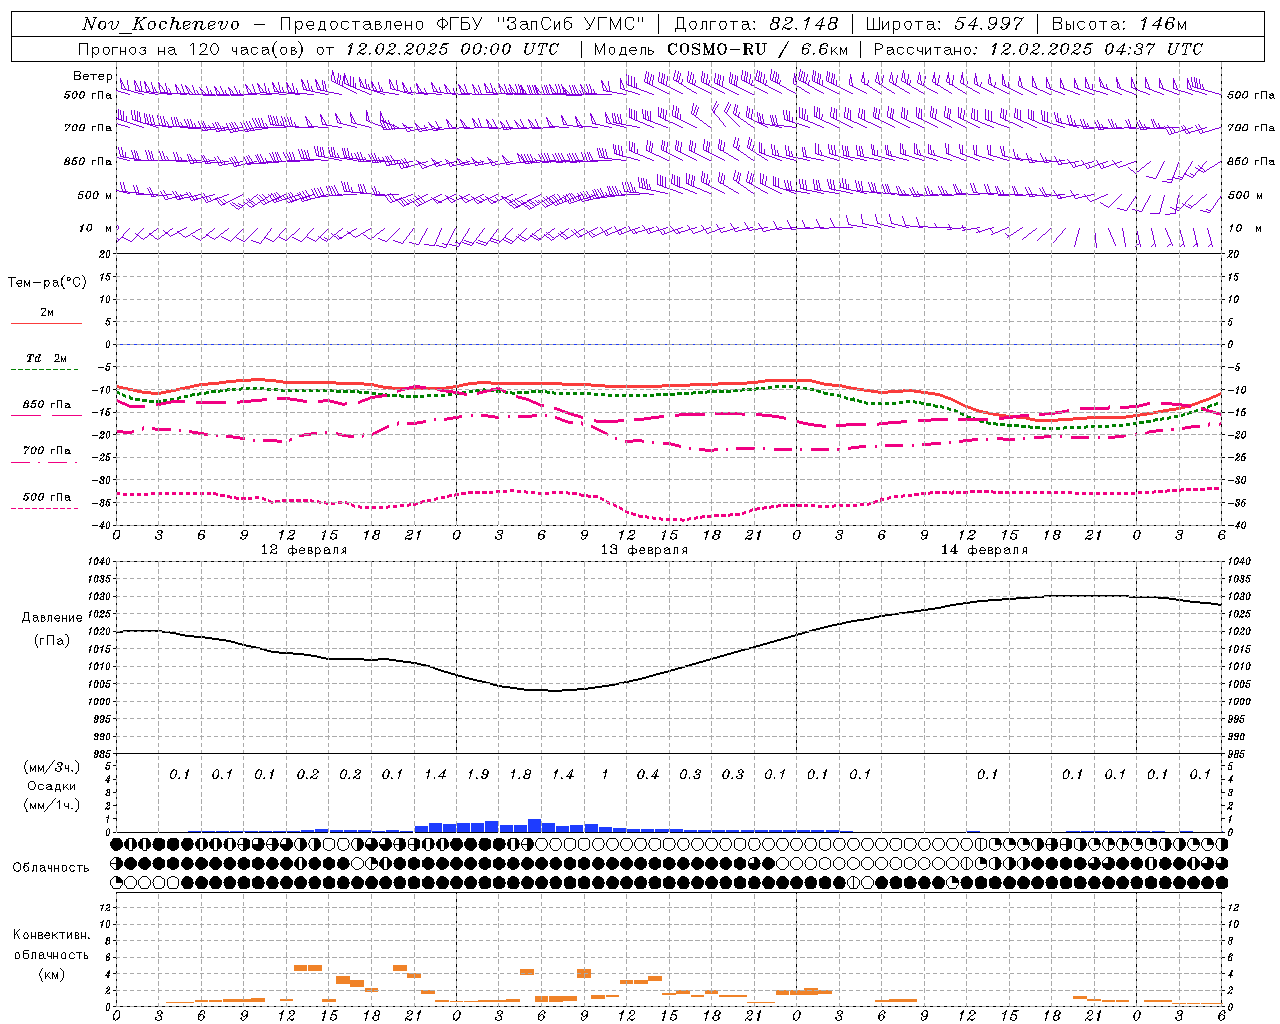Select the 1.9 three-hour precipitation value
The image size is (1280, 1024).
(478, 774)
